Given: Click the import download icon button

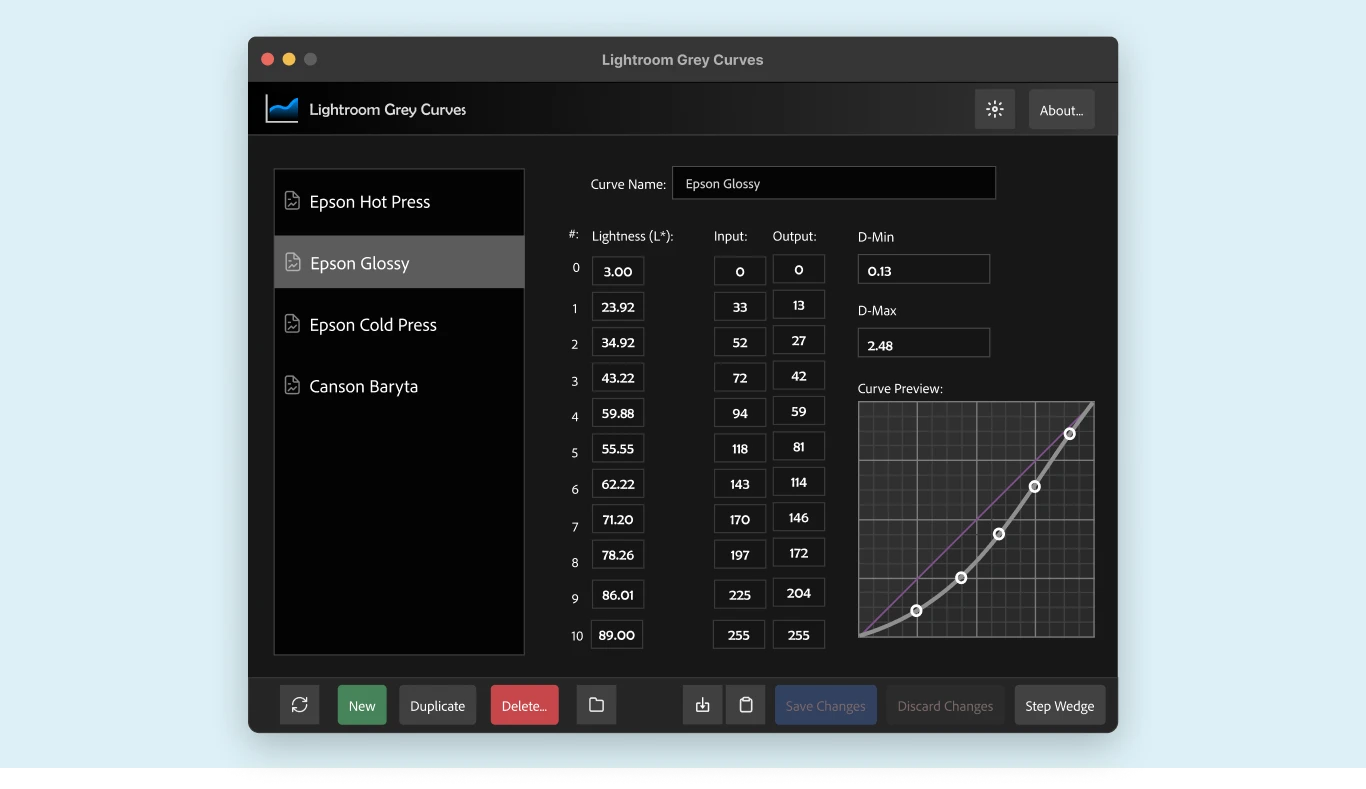Looking at the screenshot, I should point(702,705).
